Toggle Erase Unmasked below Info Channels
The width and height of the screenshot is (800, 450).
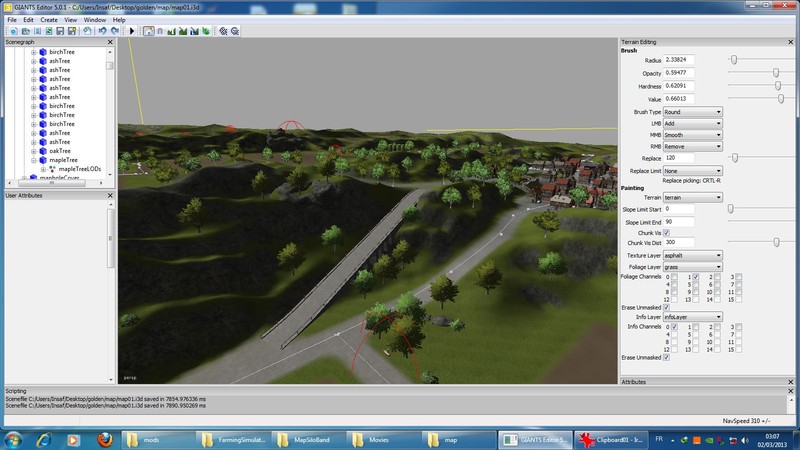tap(666, 358)
